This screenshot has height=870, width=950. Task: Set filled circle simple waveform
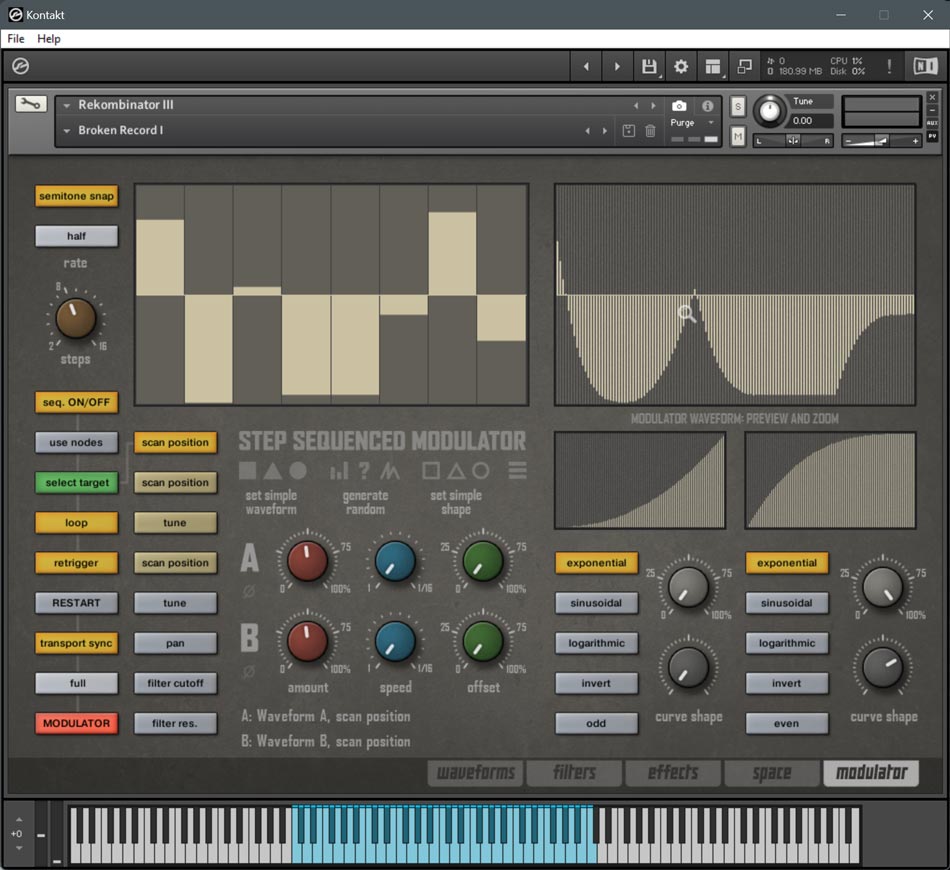[x=297, y=470]
